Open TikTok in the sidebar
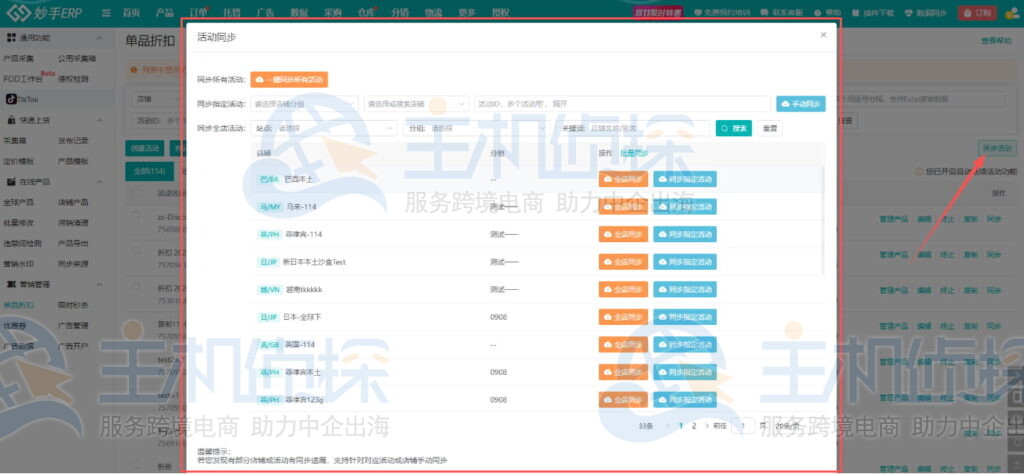This screenshot has height=474, width=1024. [23, 99]
